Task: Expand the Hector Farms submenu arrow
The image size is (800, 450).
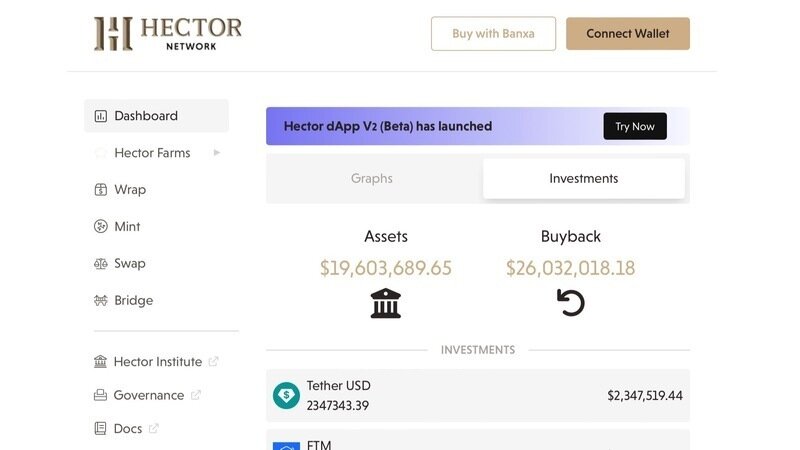Action: tap(217, 153)
